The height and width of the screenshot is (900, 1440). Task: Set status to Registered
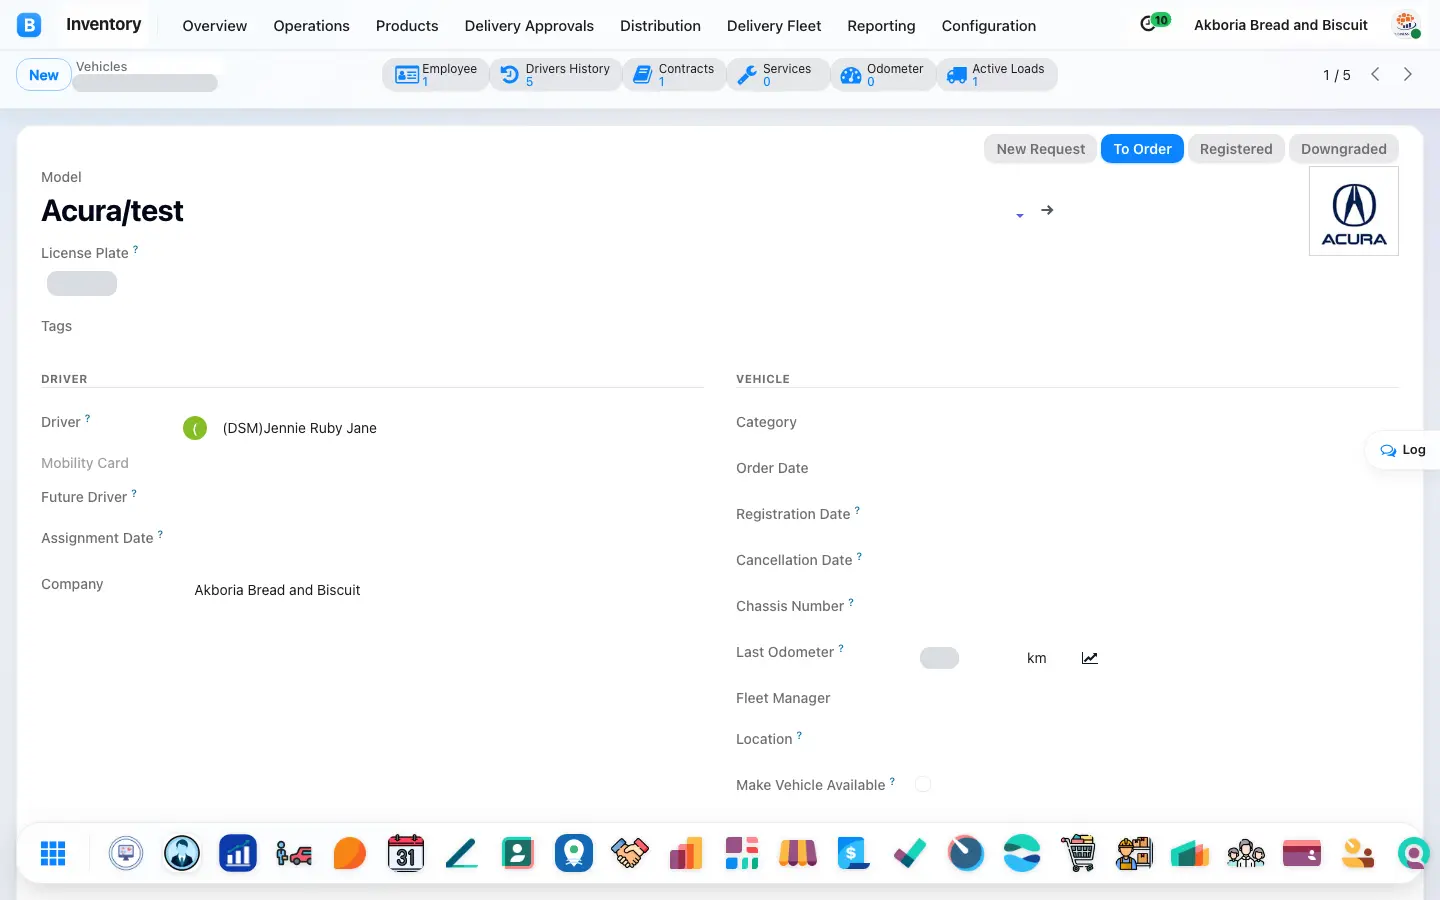click(x=1236, y=149)
